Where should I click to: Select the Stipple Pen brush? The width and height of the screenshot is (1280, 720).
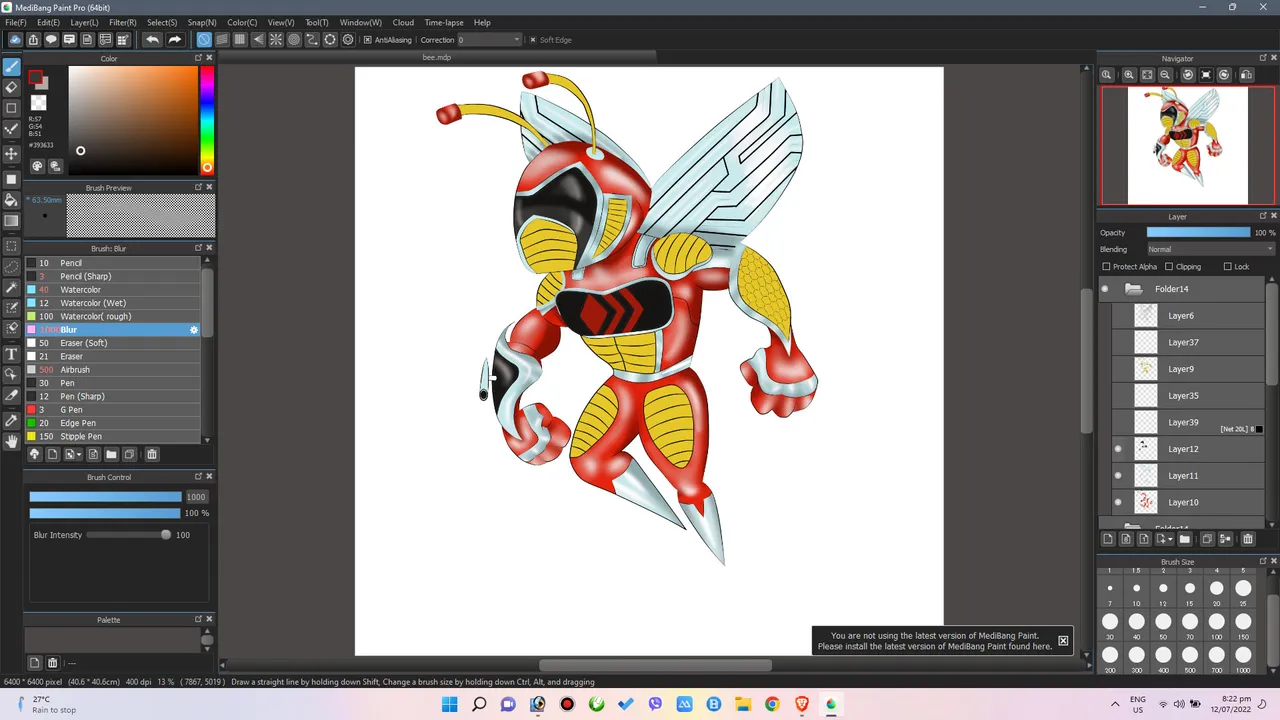pyautogui.click(x=112, y=436)
